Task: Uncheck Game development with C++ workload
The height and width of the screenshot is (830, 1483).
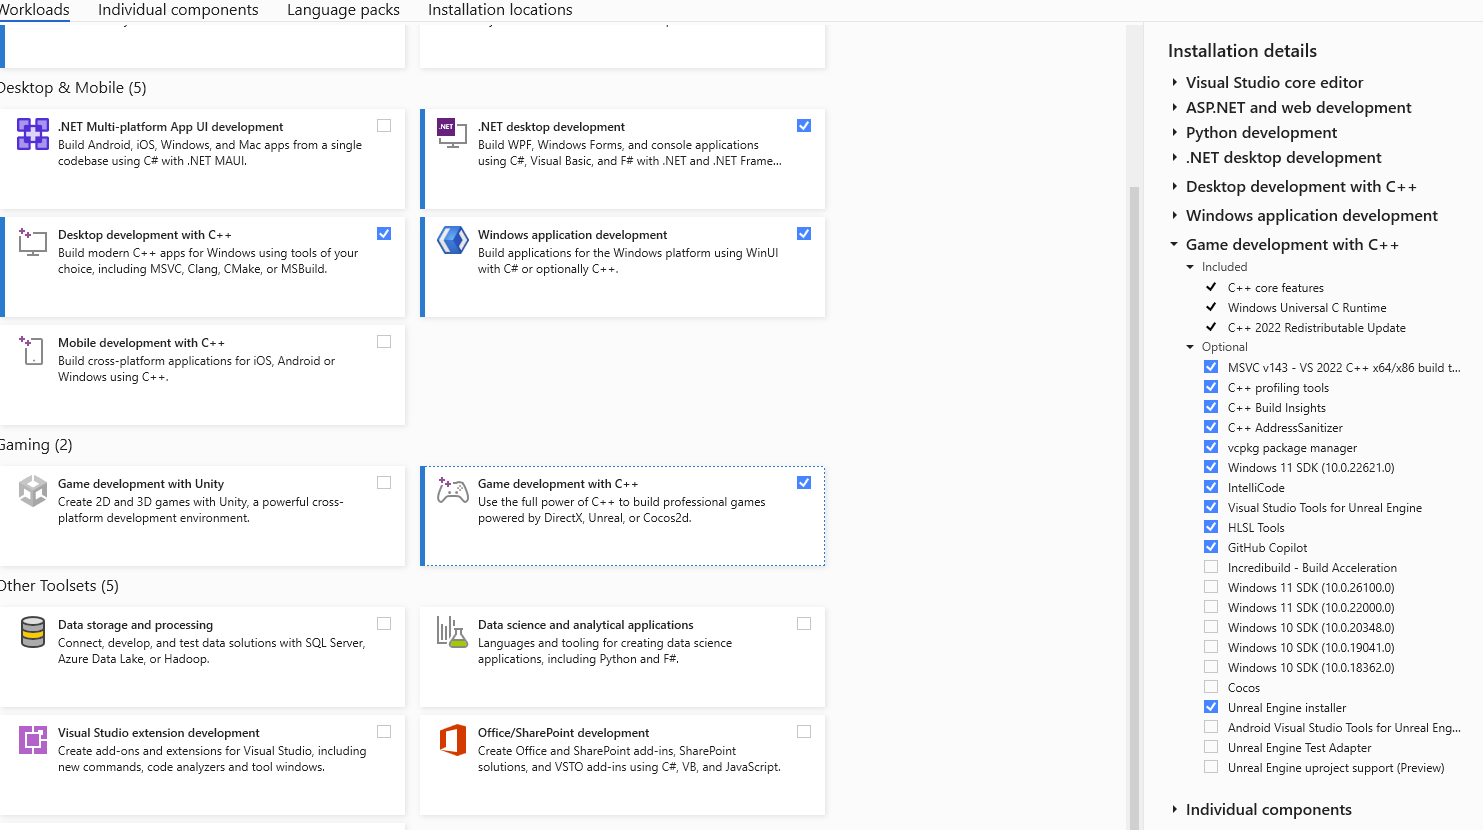Action: [804, 483]
